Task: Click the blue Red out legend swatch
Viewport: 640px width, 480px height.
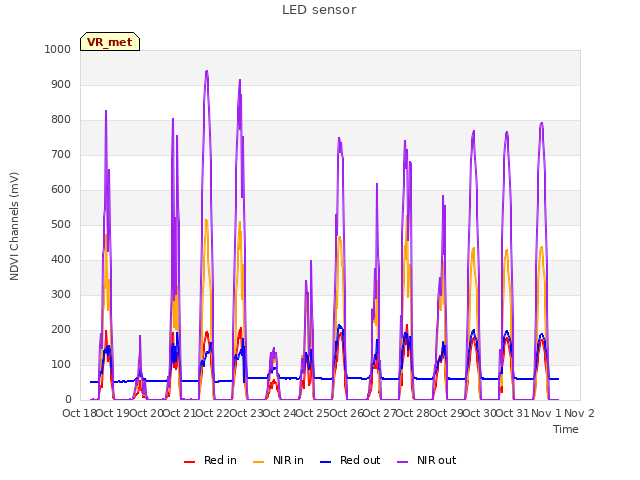Action: [325, 462]
